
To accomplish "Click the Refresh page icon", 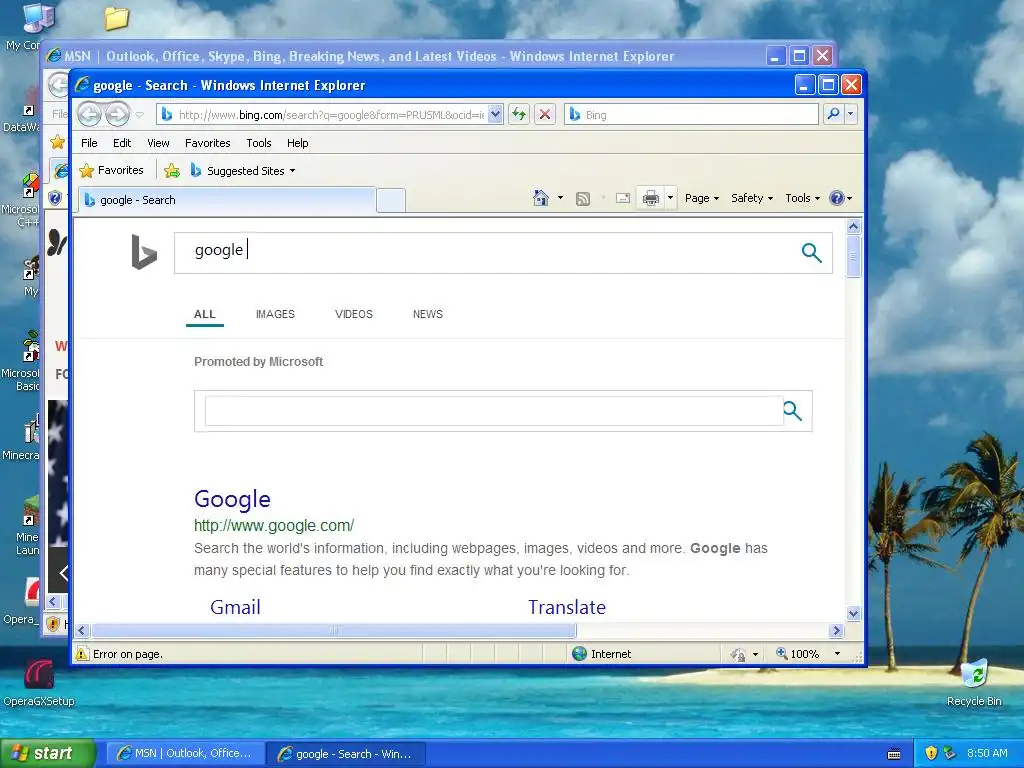I will tap(519, 114).
